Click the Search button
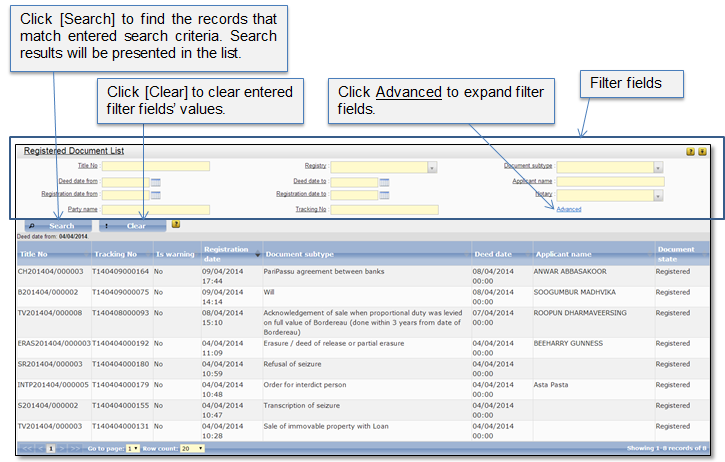The width and height of the screenshot is (725, 462). pos(56,226)
